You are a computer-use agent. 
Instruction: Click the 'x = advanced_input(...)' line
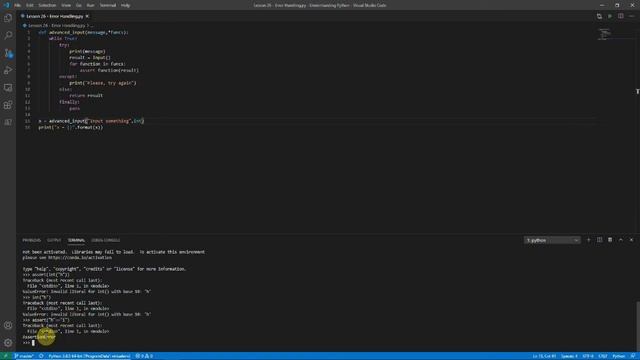coord(91,121)
